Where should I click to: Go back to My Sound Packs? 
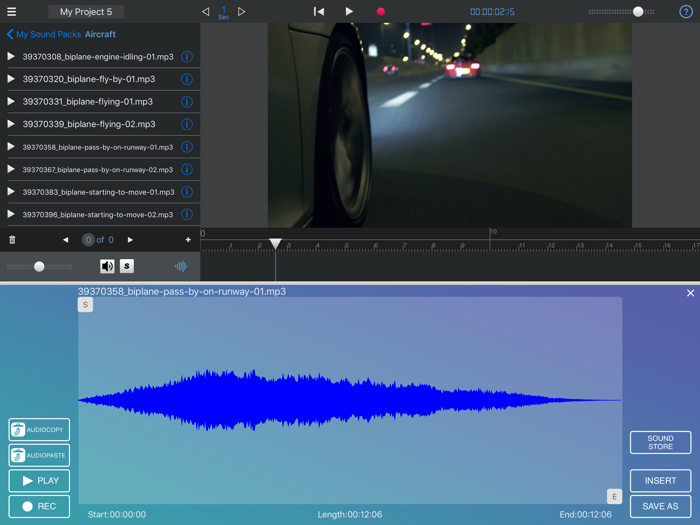[44, 34]
